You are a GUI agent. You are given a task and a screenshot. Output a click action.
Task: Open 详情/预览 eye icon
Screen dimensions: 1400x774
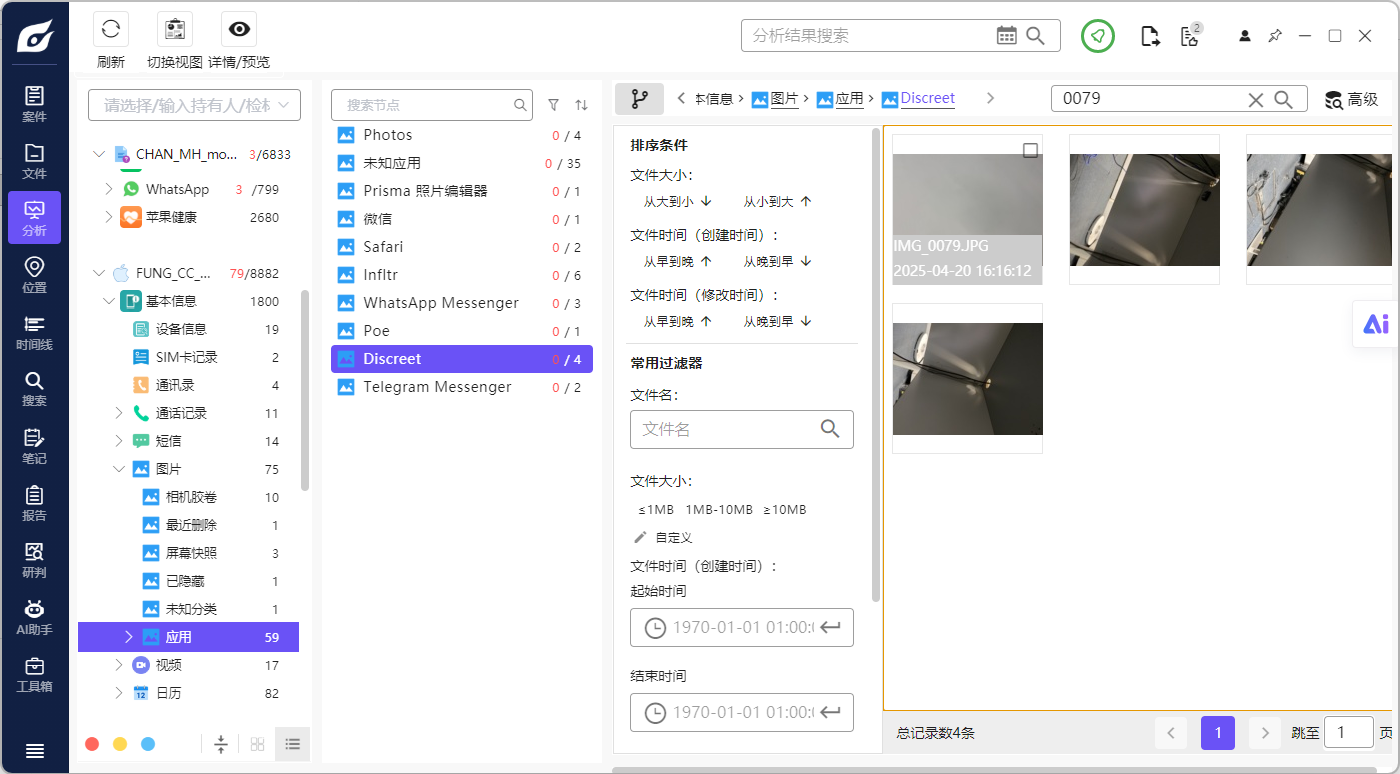coord(239,29)
